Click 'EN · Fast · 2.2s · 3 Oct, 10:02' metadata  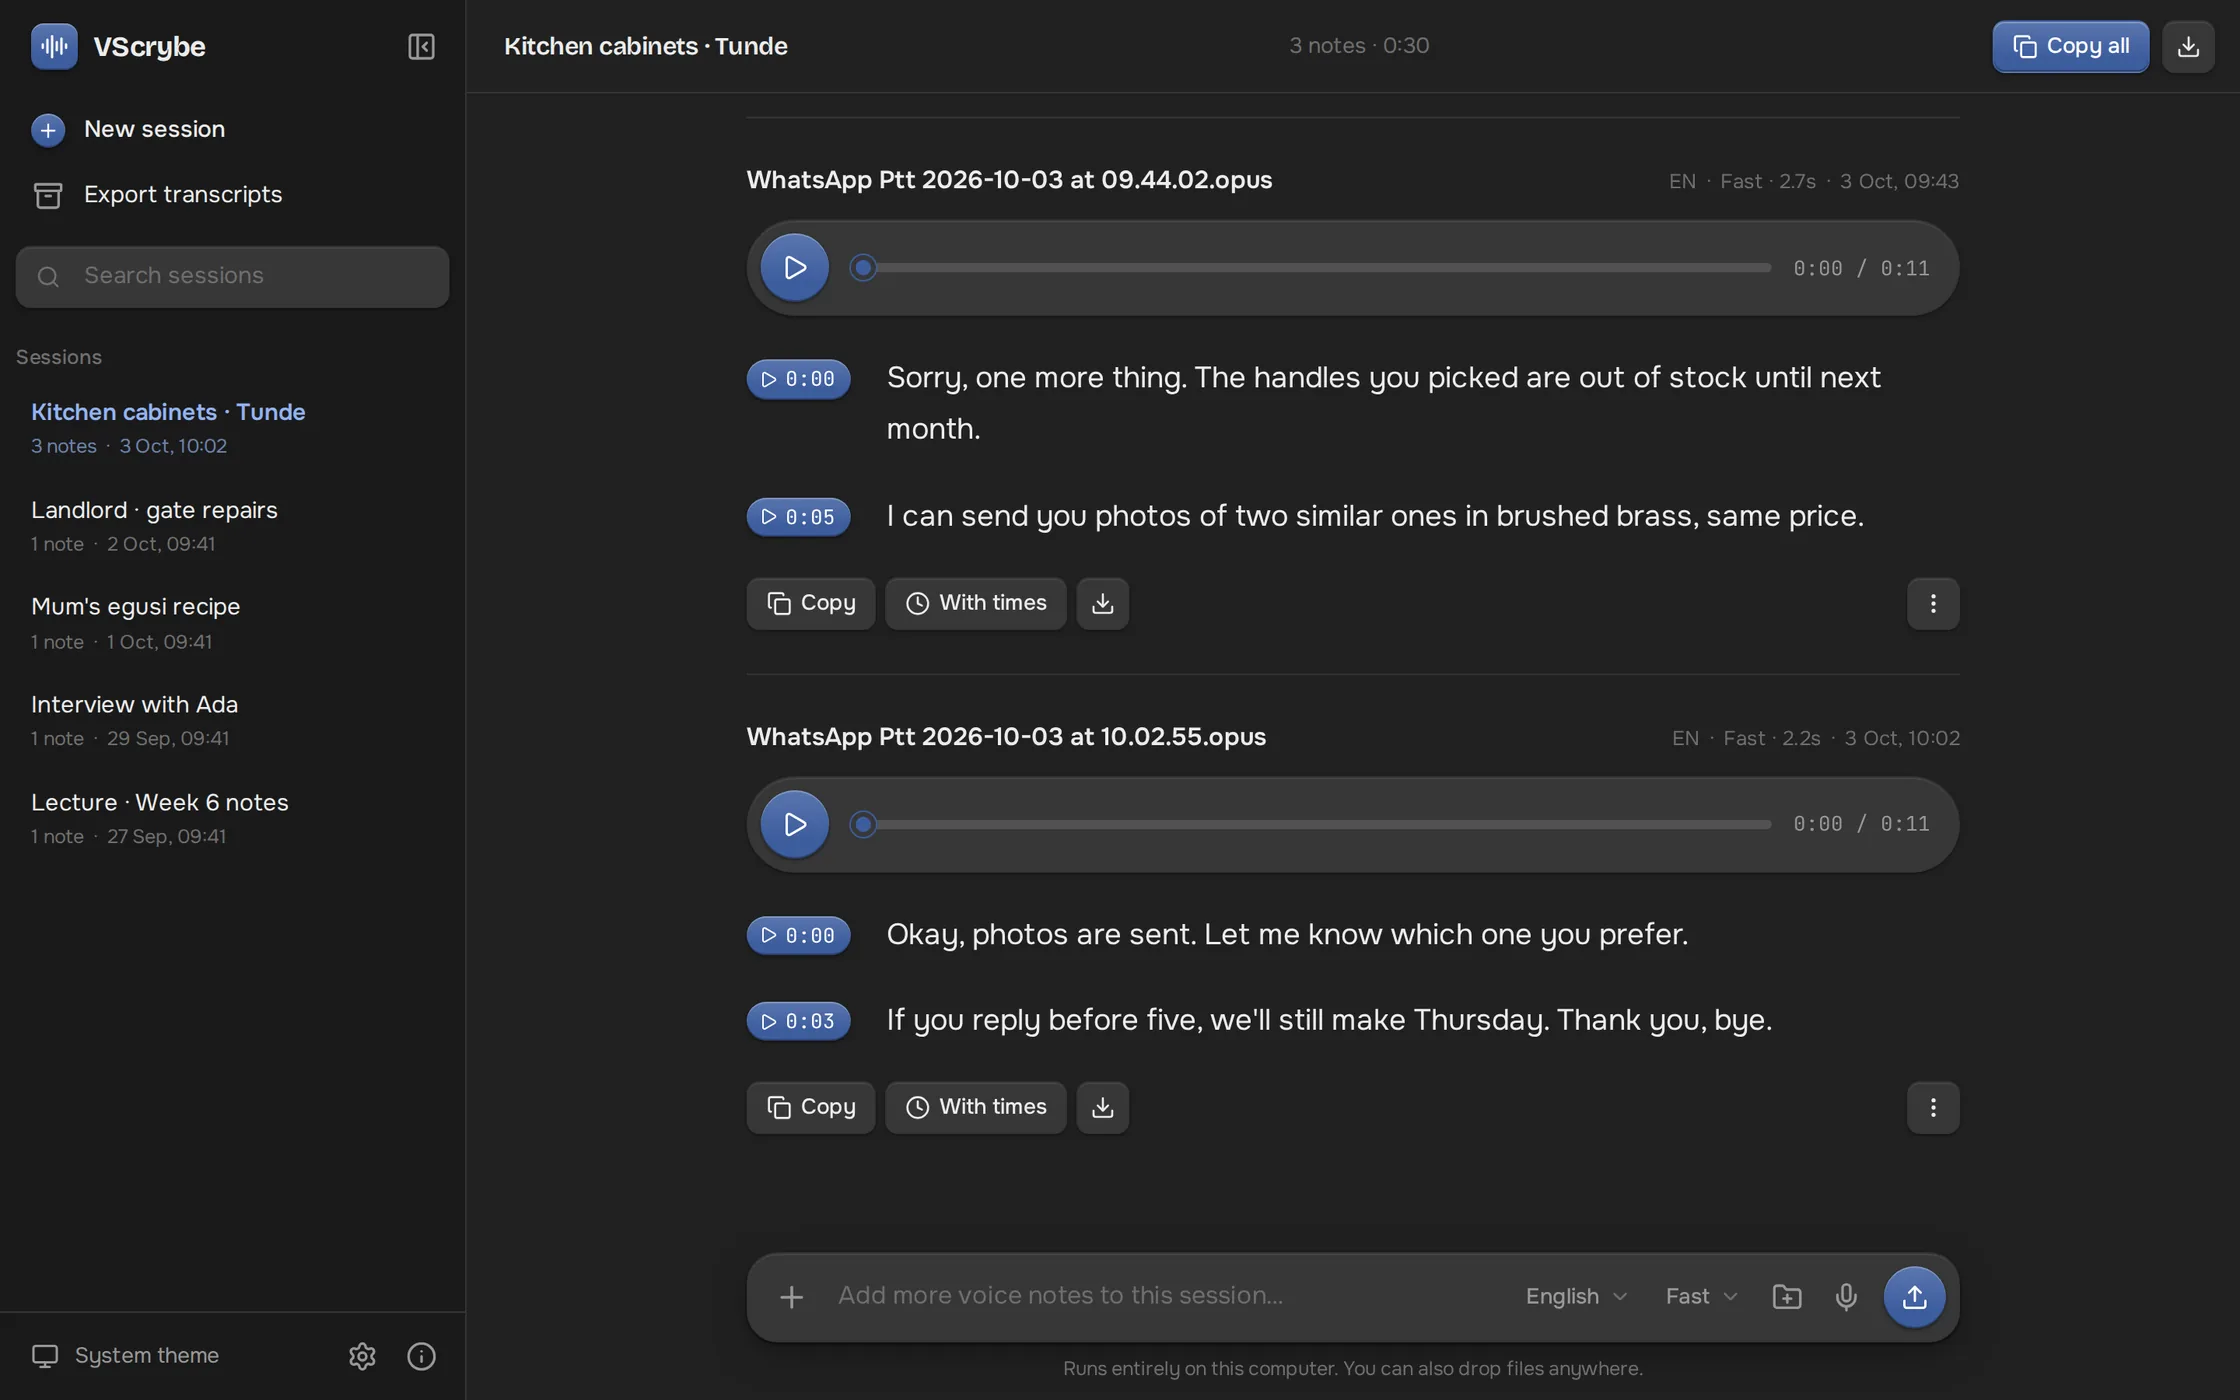[1816, 738]
